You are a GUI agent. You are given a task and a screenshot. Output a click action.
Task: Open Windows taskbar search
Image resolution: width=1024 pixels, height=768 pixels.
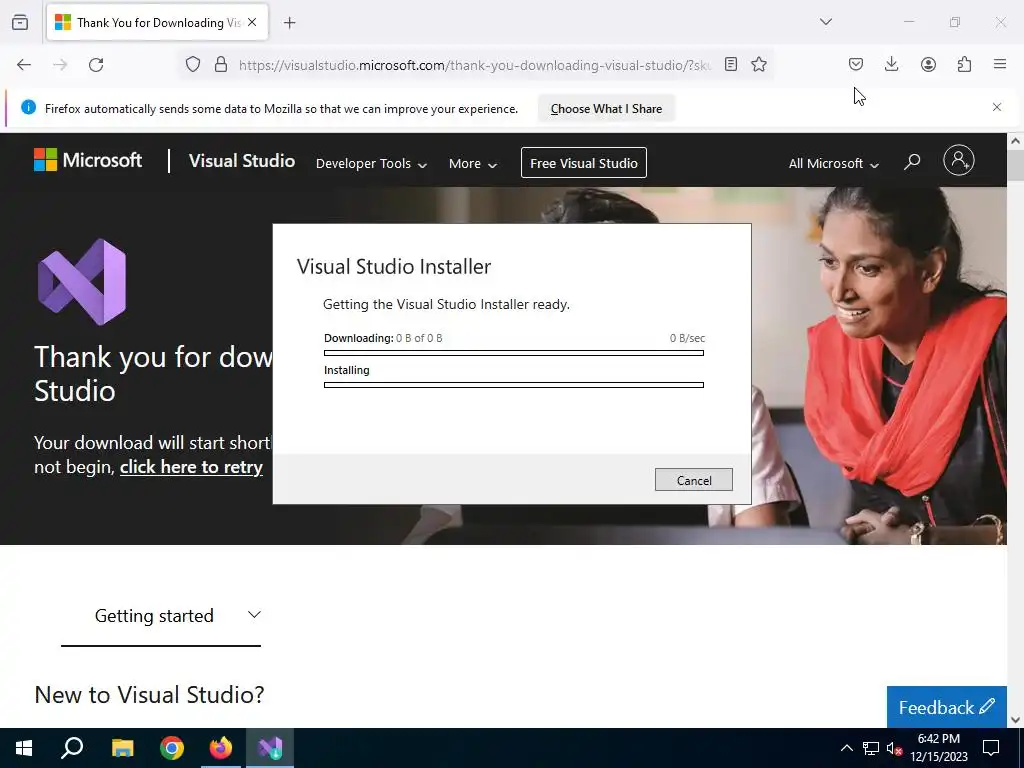click(x=72, y=748)
